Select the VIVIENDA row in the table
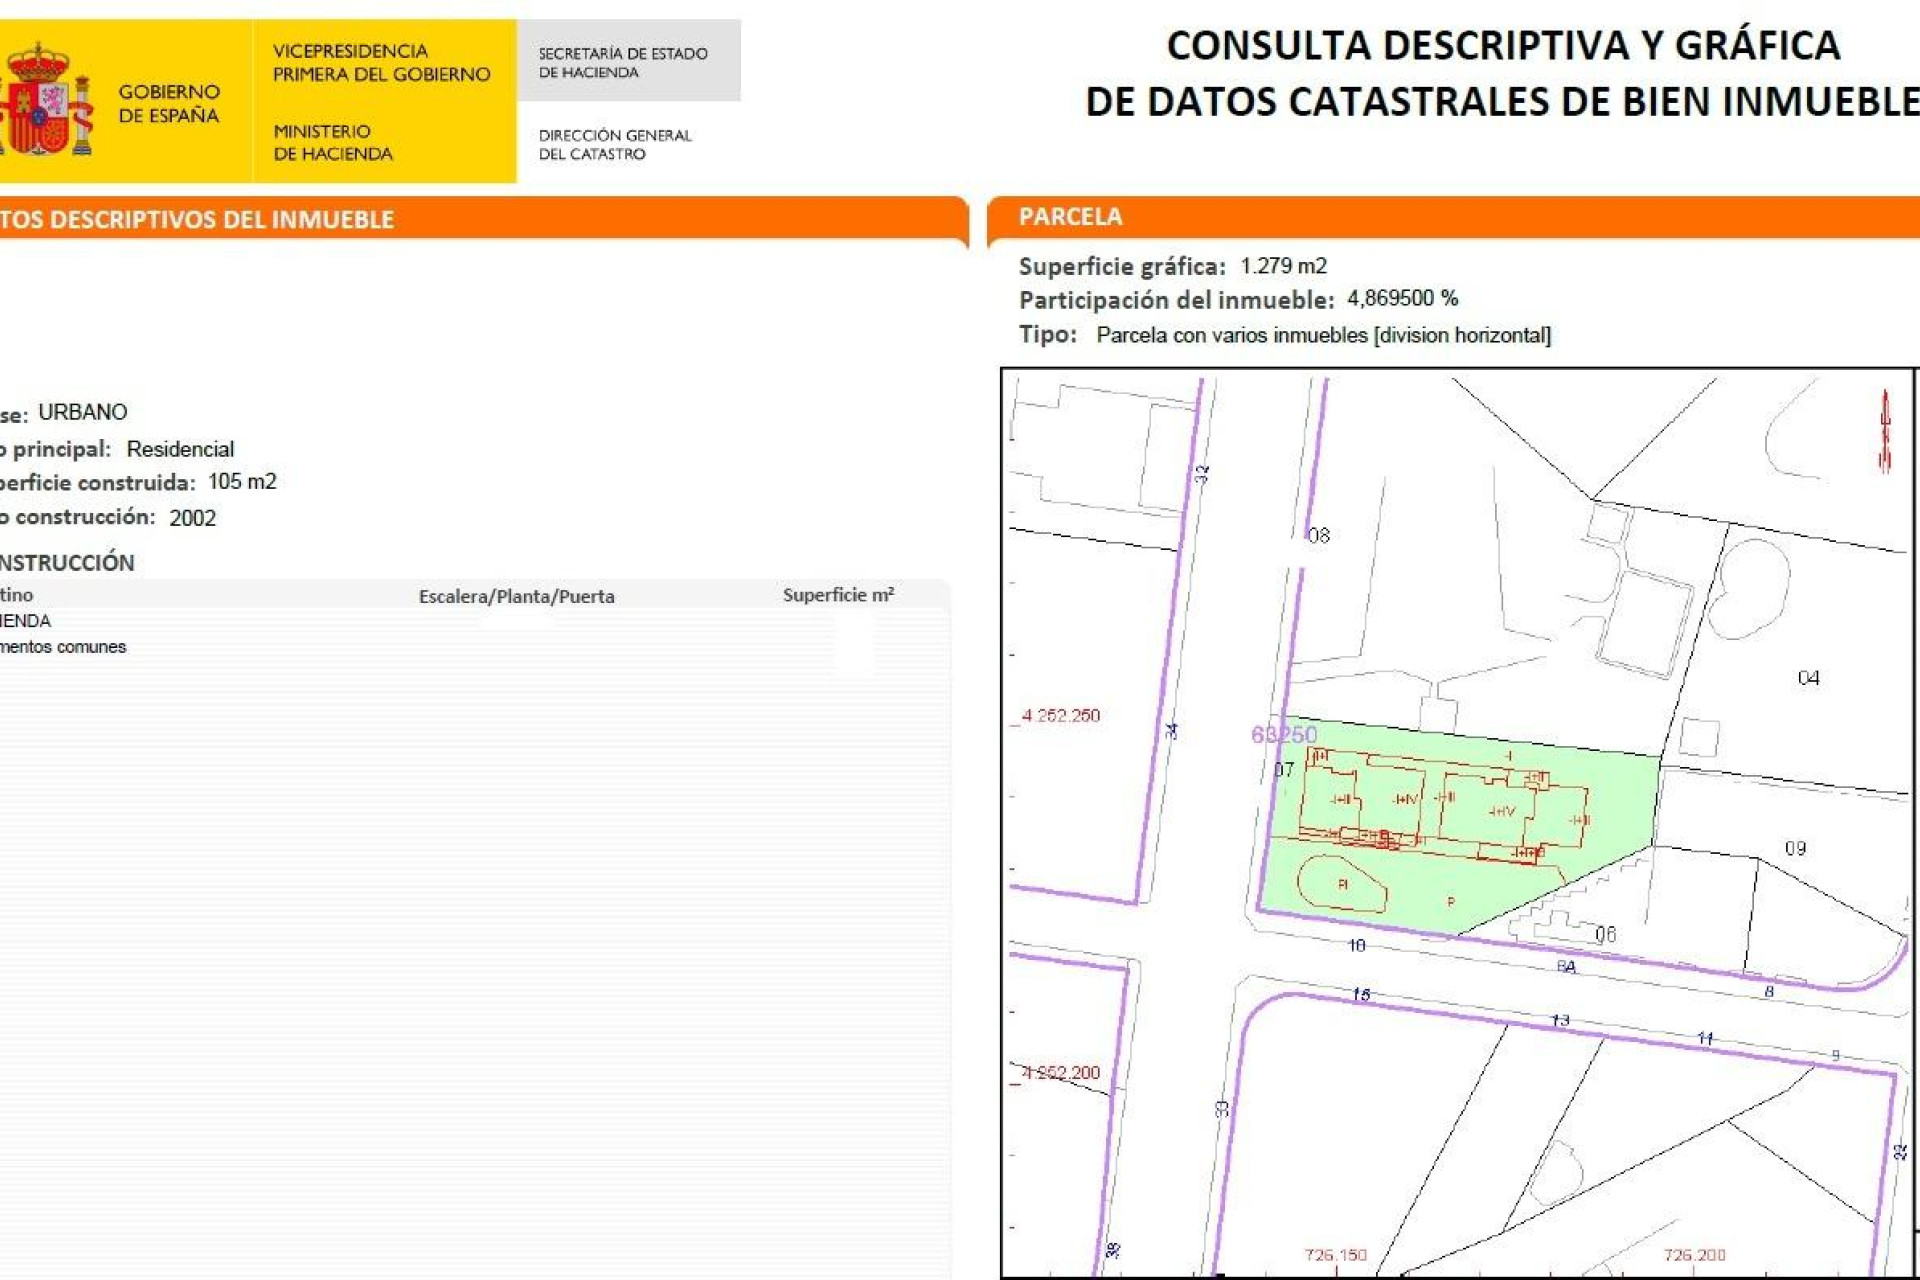 tap(25, 620)
